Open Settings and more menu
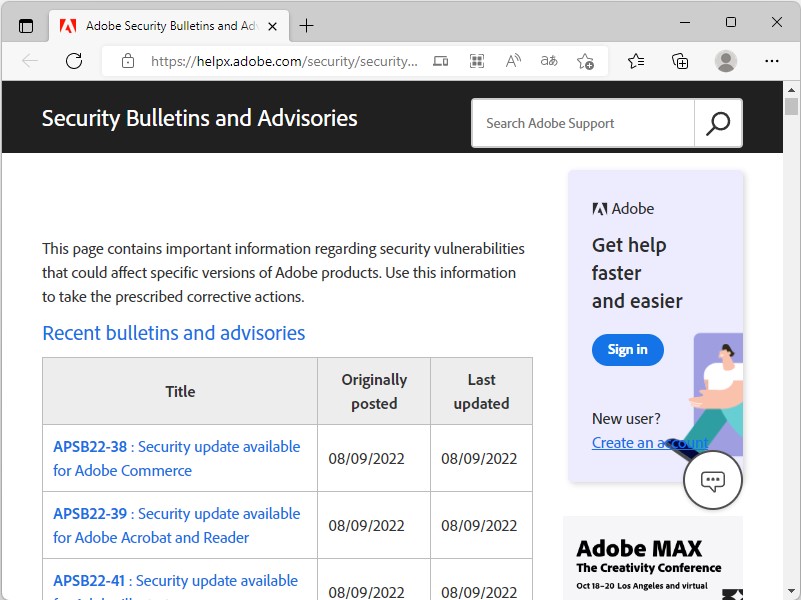Screen dimensions: 801x600 771,61
